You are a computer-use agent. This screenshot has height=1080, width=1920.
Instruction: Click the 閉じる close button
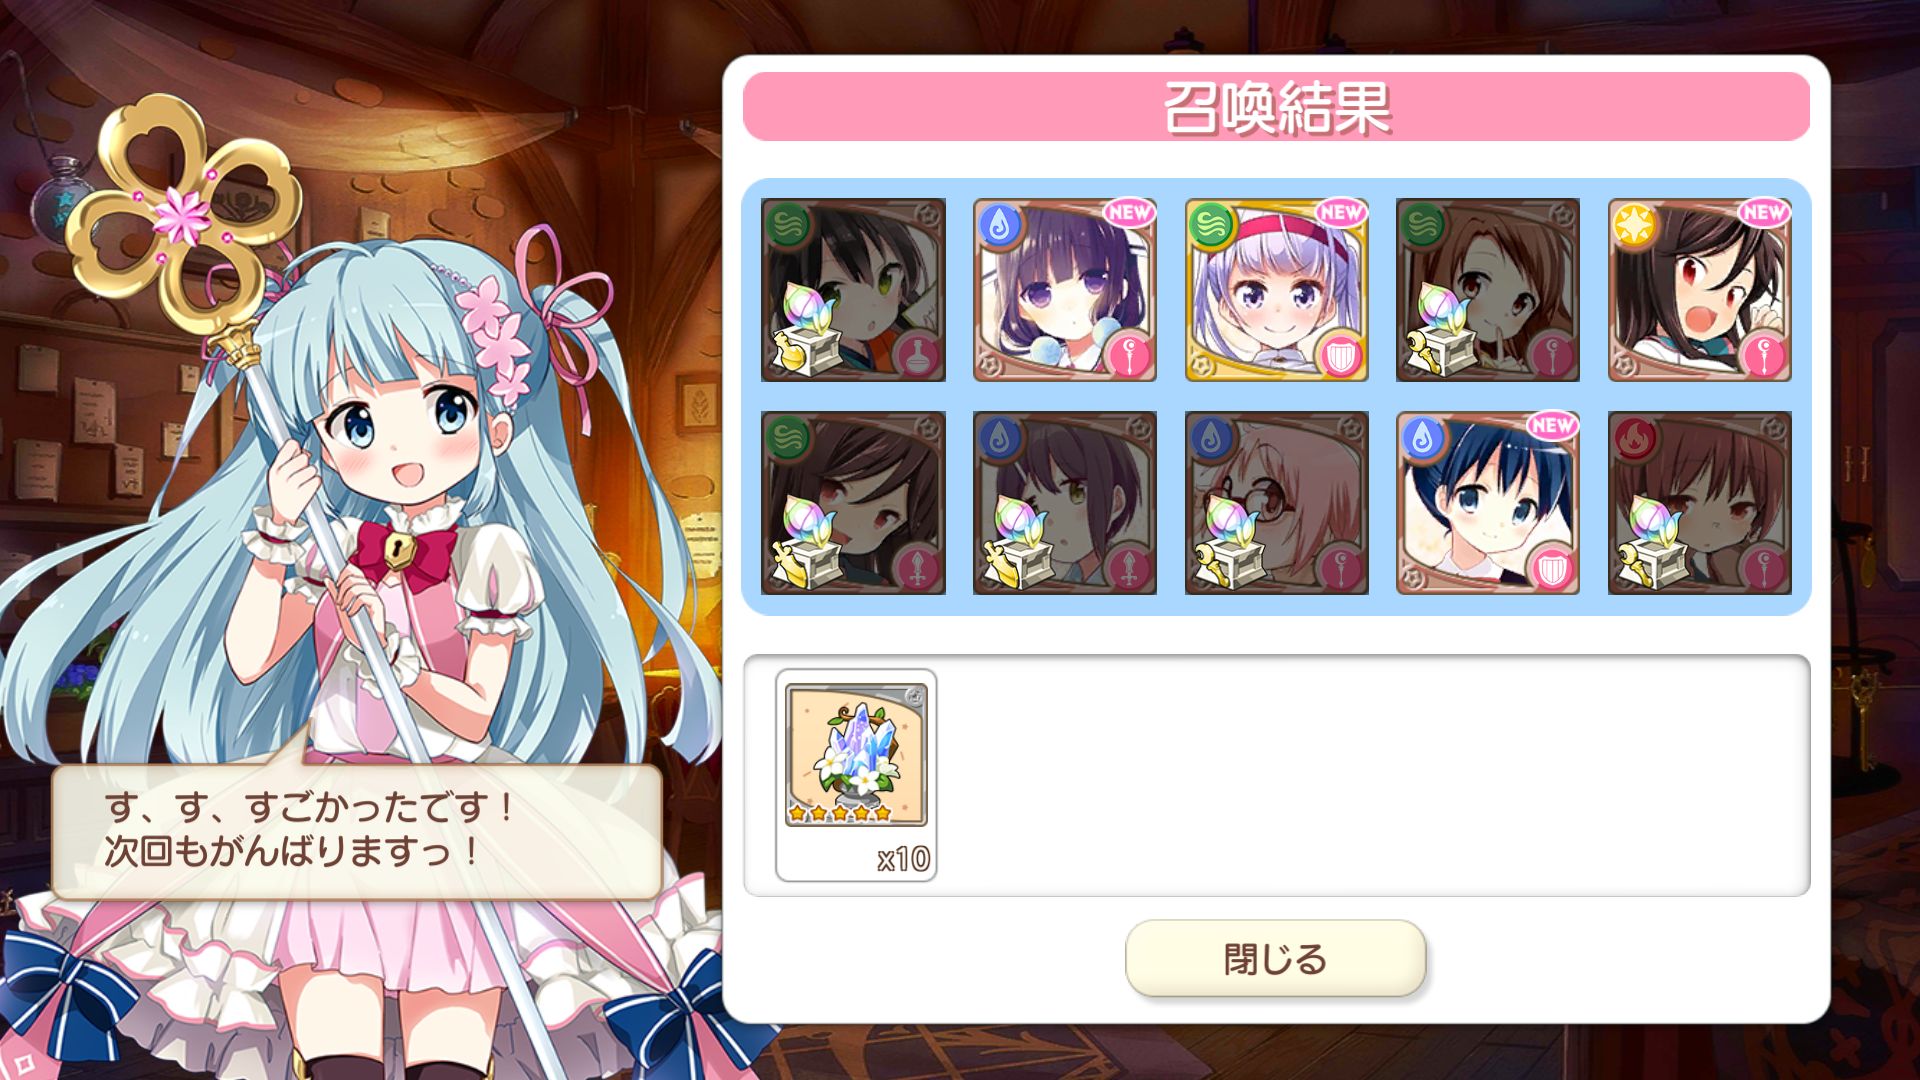(1275, 958)
